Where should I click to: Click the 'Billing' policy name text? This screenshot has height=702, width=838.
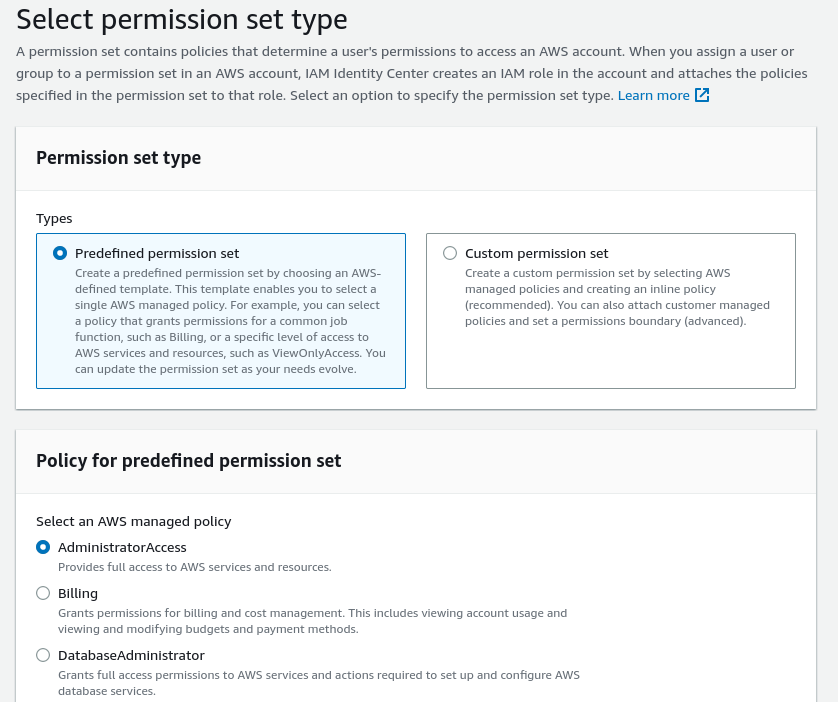(x=78, y=593)
